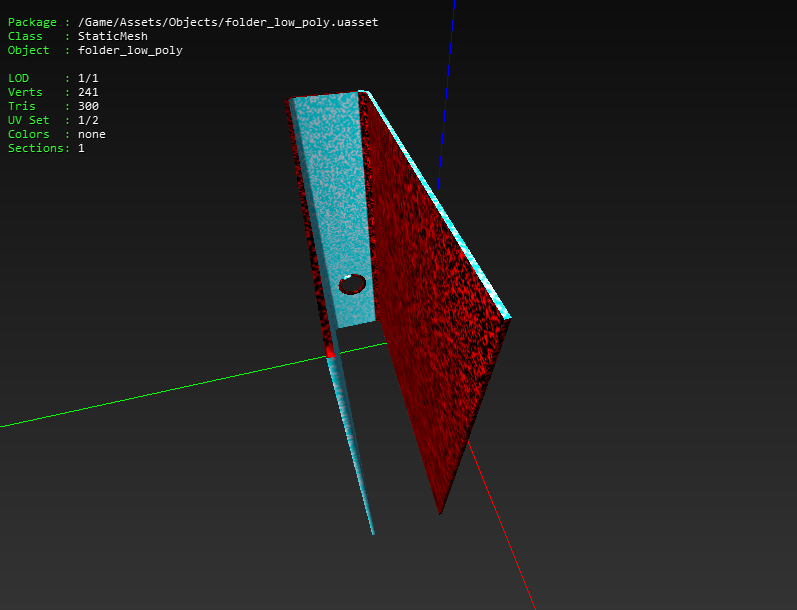This screenshot has width=797, height=610.
Task: Click the UV Set label
Action: (x=28, y=120)
